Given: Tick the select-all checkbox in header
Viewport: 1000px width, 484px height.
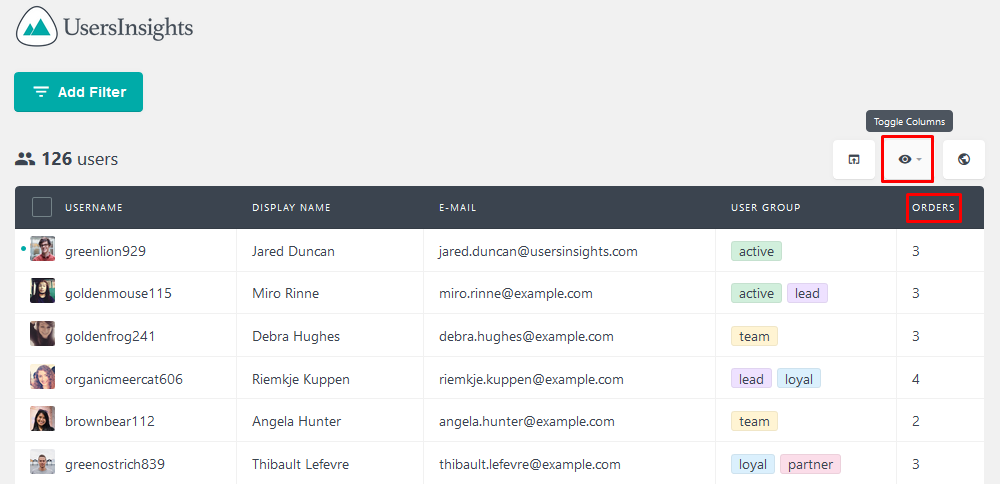Looking at the screenshot, I should (x=42, y=207).
